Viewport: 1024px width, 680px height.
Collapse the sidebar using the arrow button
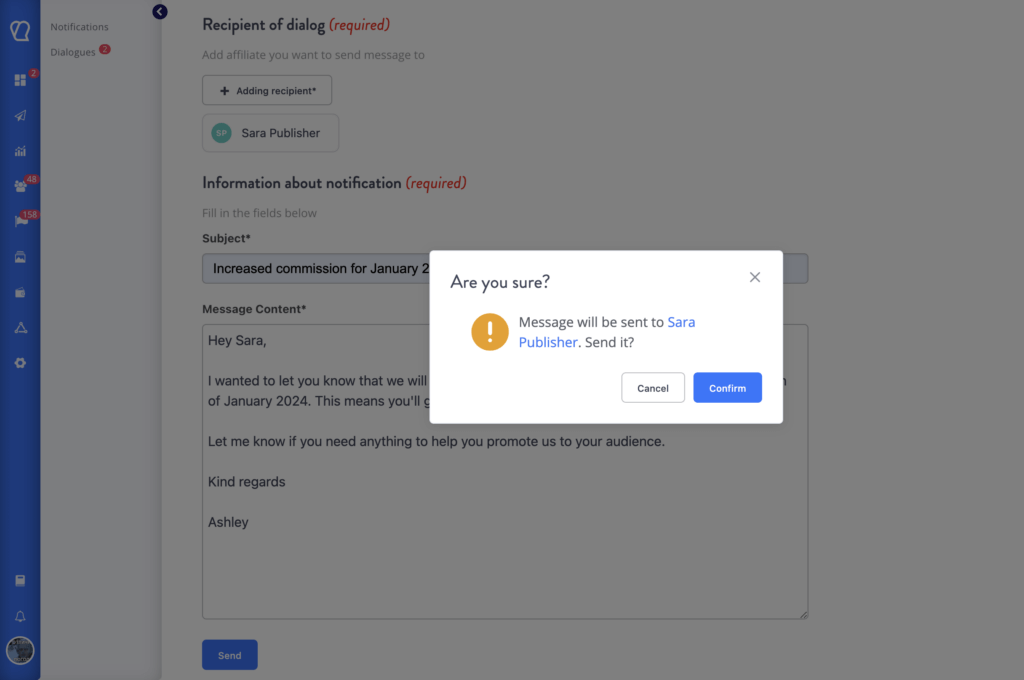(x=160, y=11)
